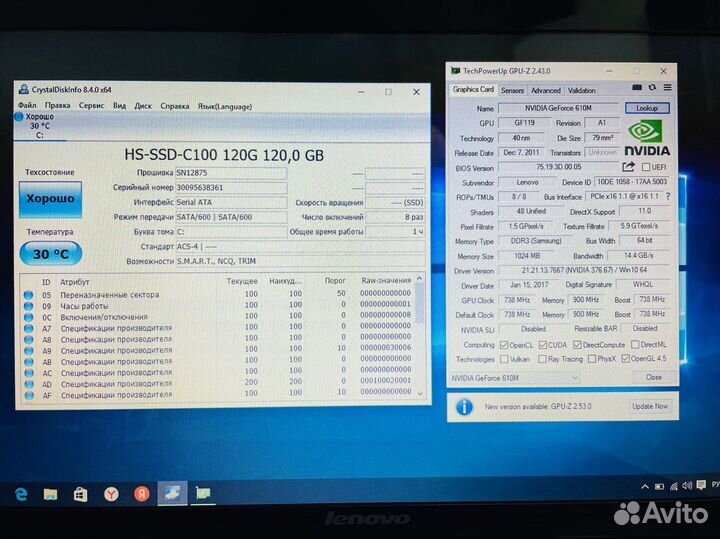Open action center notifications icon
Image resolution: width=720 pixels, height=539 pixels.
click(701, 485)
